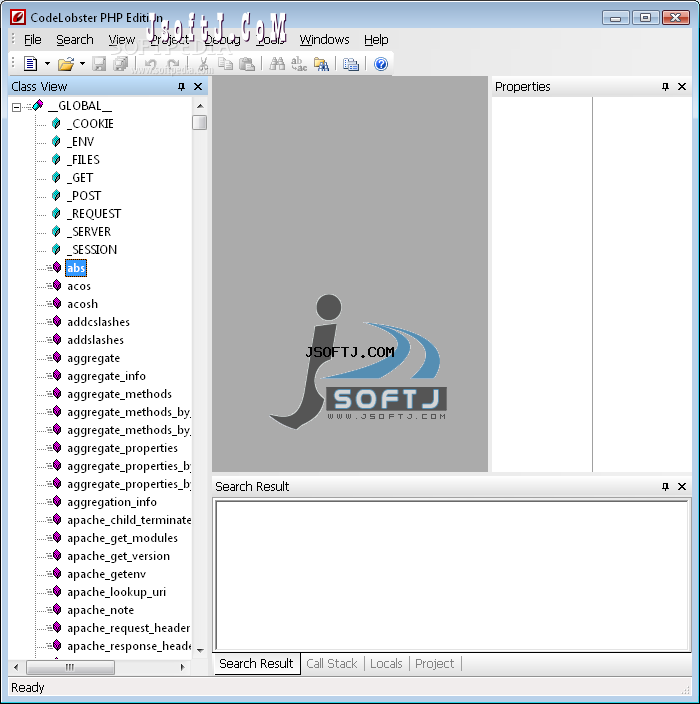Select the _GET variable item
700x704 pixels.
coord(80,178)
